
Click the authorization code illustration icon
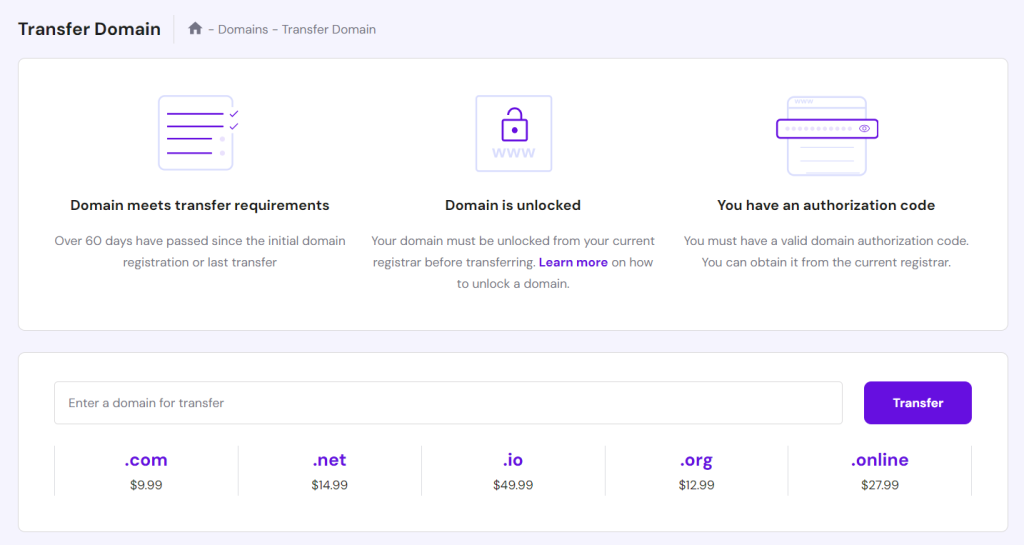[x=826, y=134]
